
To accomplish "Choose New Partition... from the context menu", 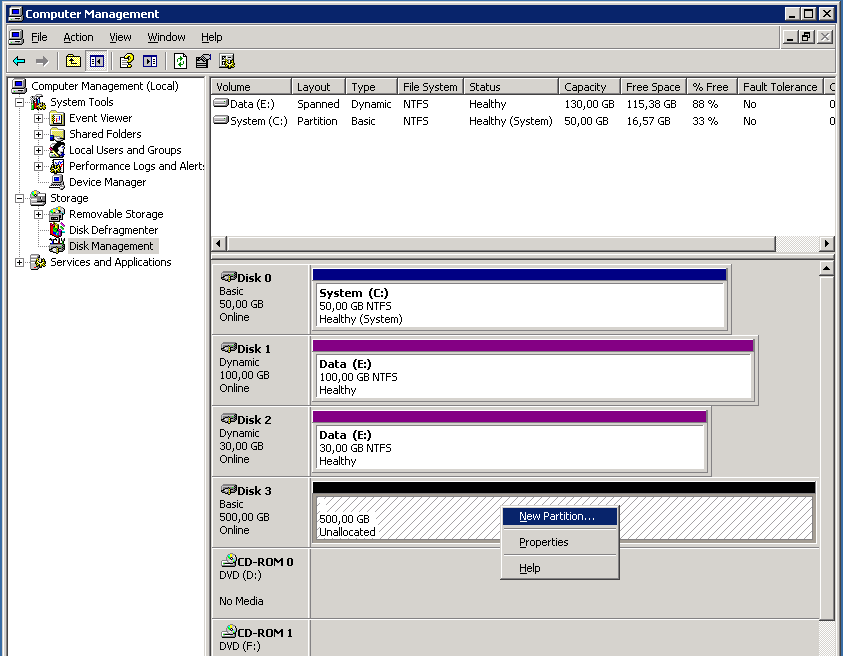I will coord(560,516).
